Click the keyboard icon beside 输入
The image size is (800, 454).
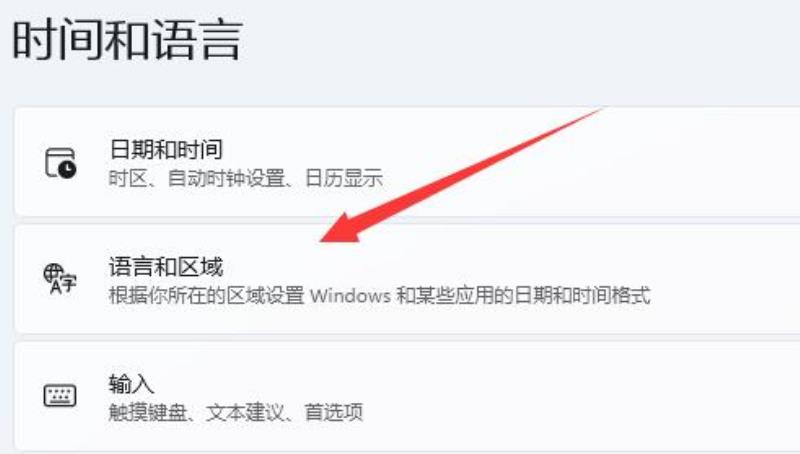(60, 396)
